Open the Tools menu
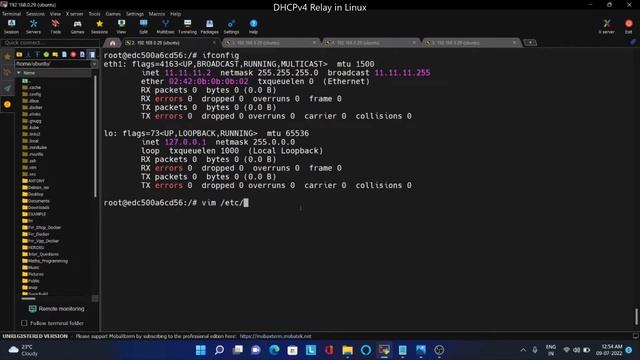The image size is (640, 360). pos(94,14)
